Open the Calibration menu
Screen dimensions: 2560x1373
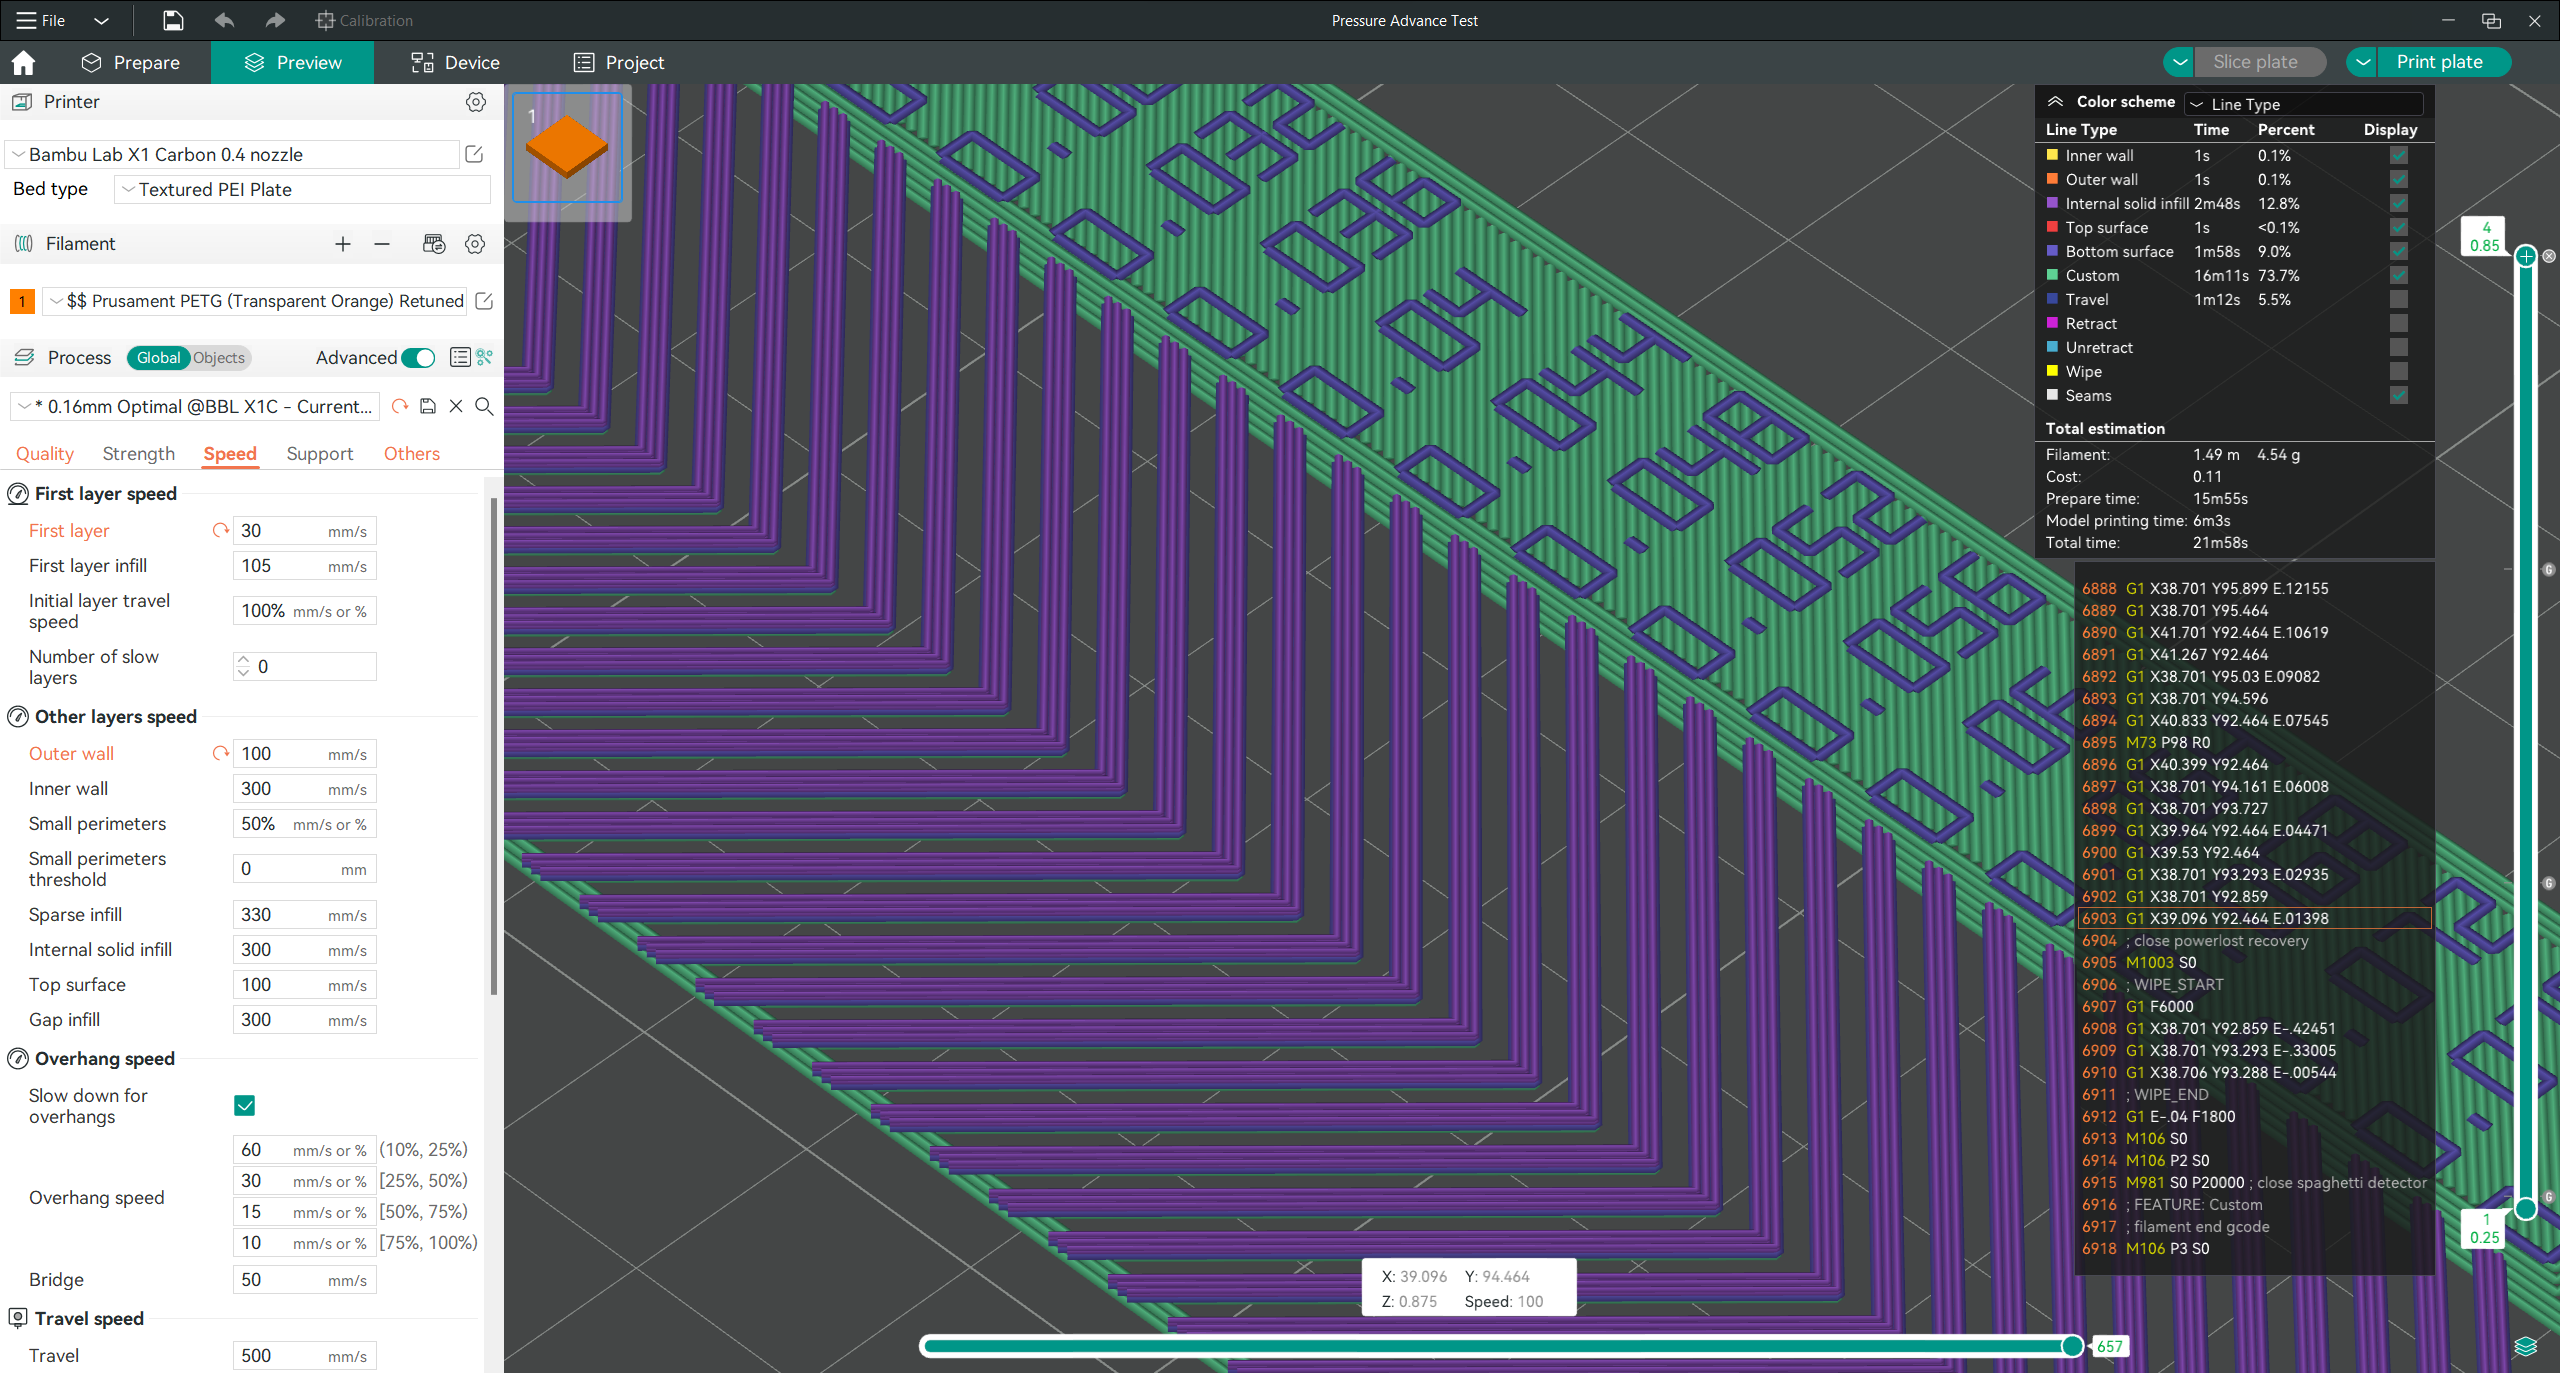364,20
